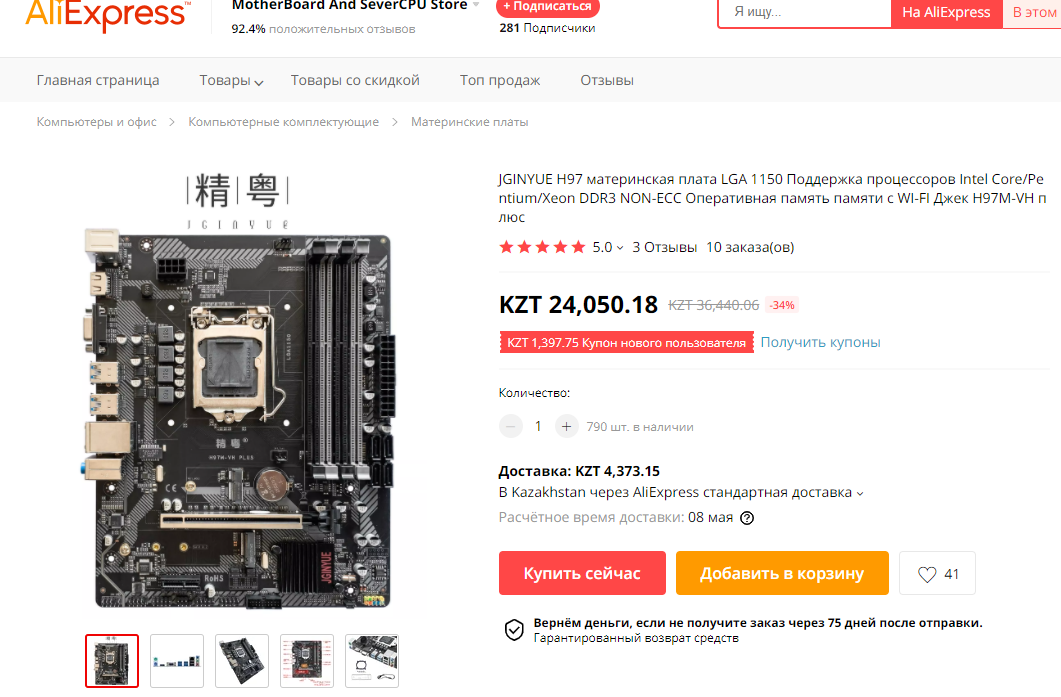The image size is (1061, 697).
Task: Click the wishlist heart icon
Action: [926, 575]
